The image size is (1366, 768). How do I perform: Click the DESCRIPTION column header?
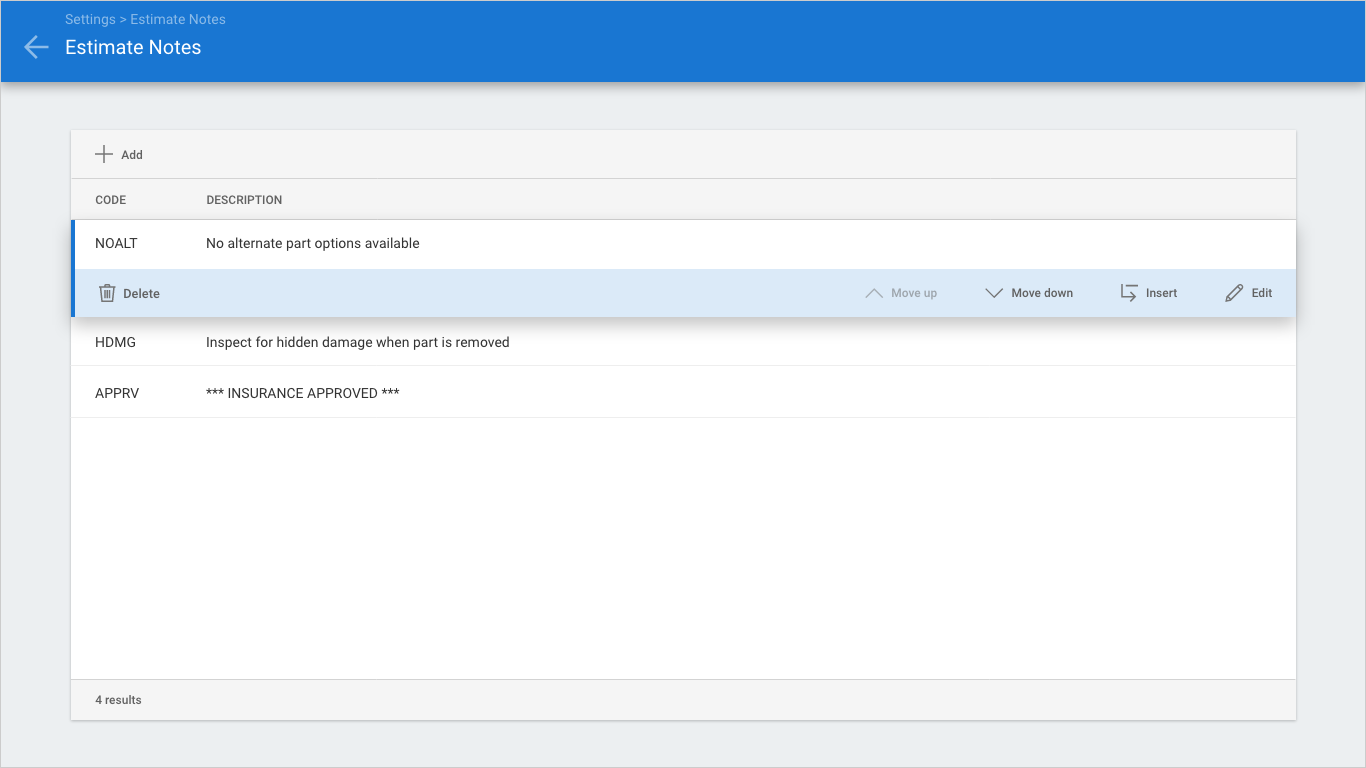click(x=244, y=200)
